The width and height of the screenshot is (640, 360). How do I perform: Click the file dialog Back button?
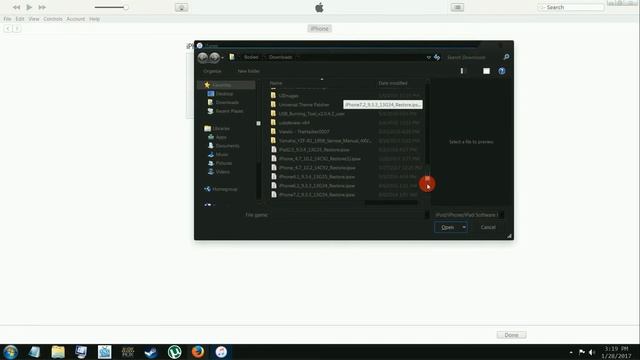[x=202, y=58]
